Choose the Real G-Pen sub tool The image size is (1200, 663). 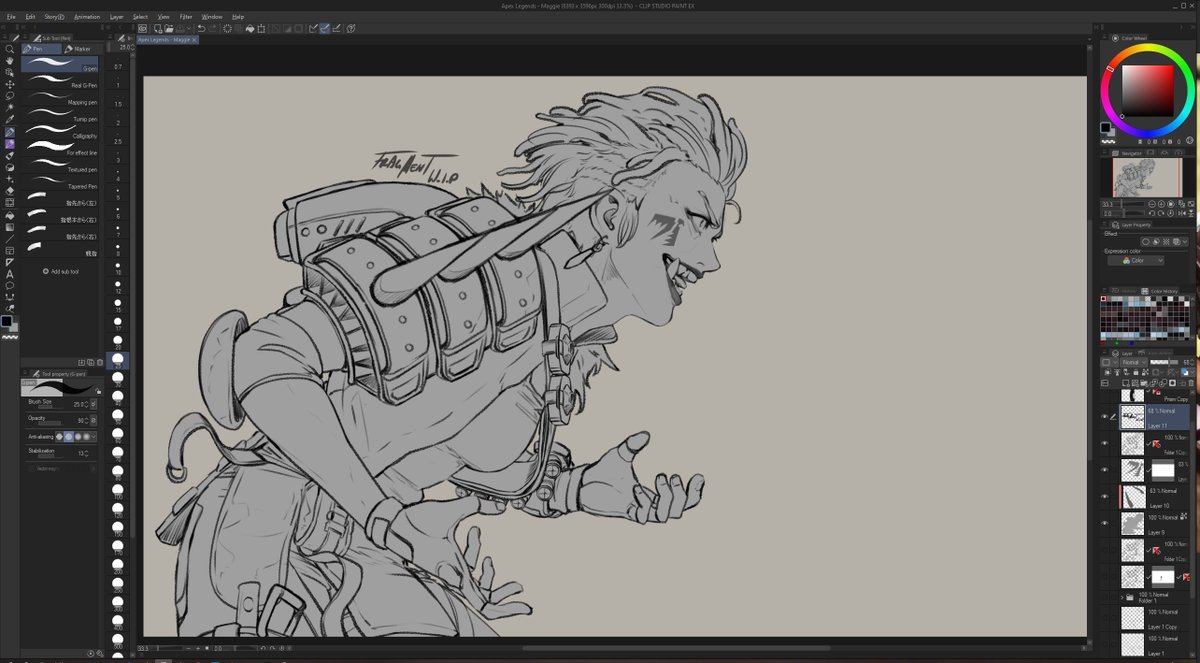pos(60,83)
